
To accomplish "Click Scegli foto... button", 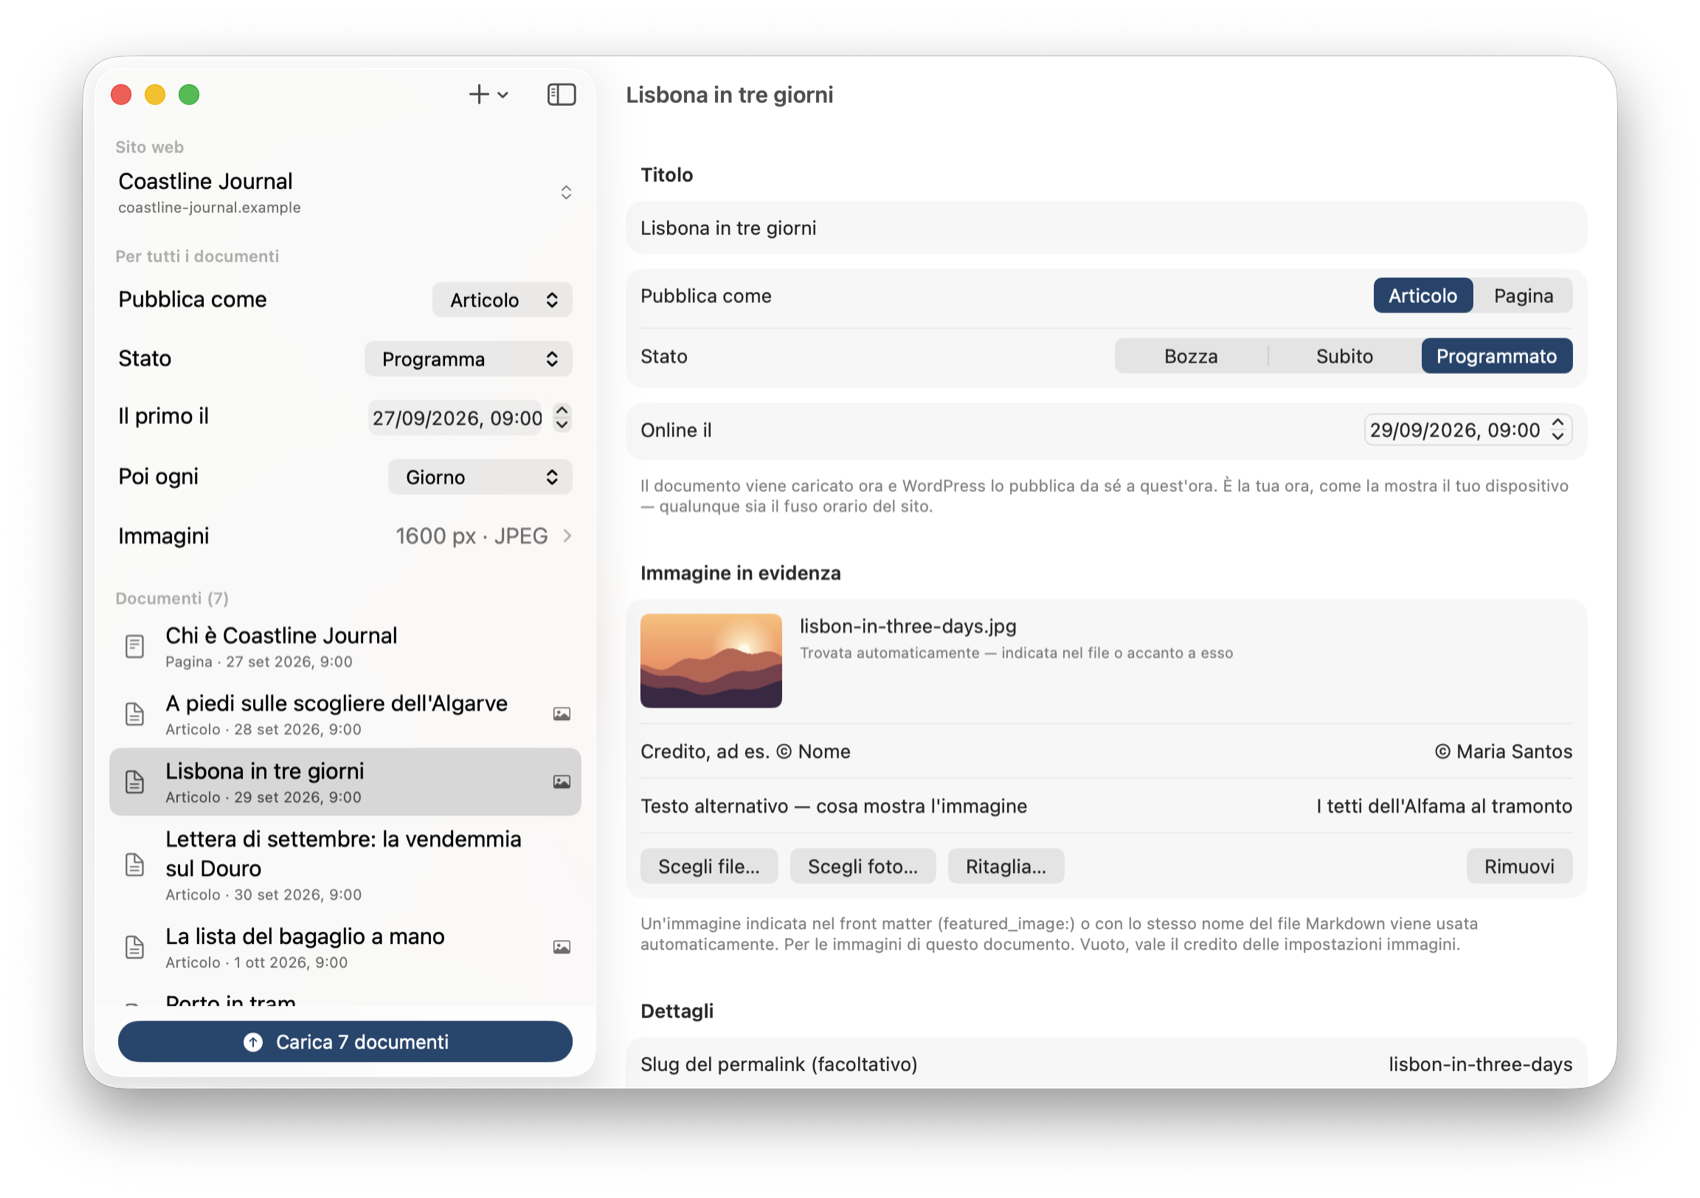I will click(x=863, y=866).
